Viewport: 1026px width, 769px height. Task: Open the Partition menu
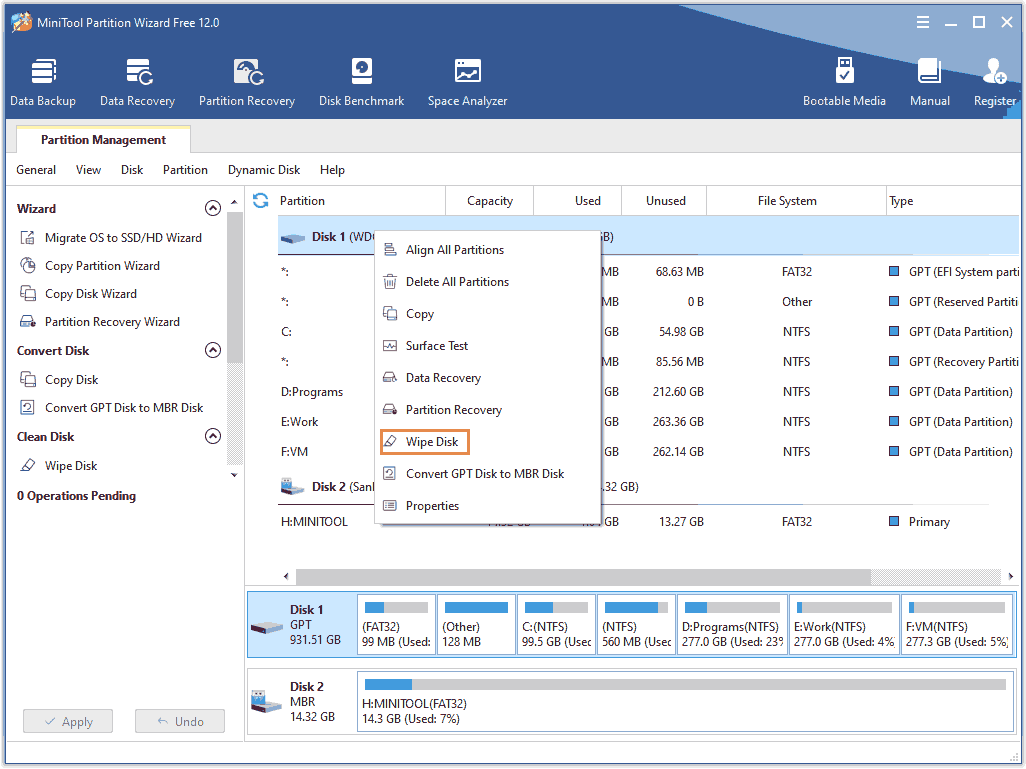point(185,170)
